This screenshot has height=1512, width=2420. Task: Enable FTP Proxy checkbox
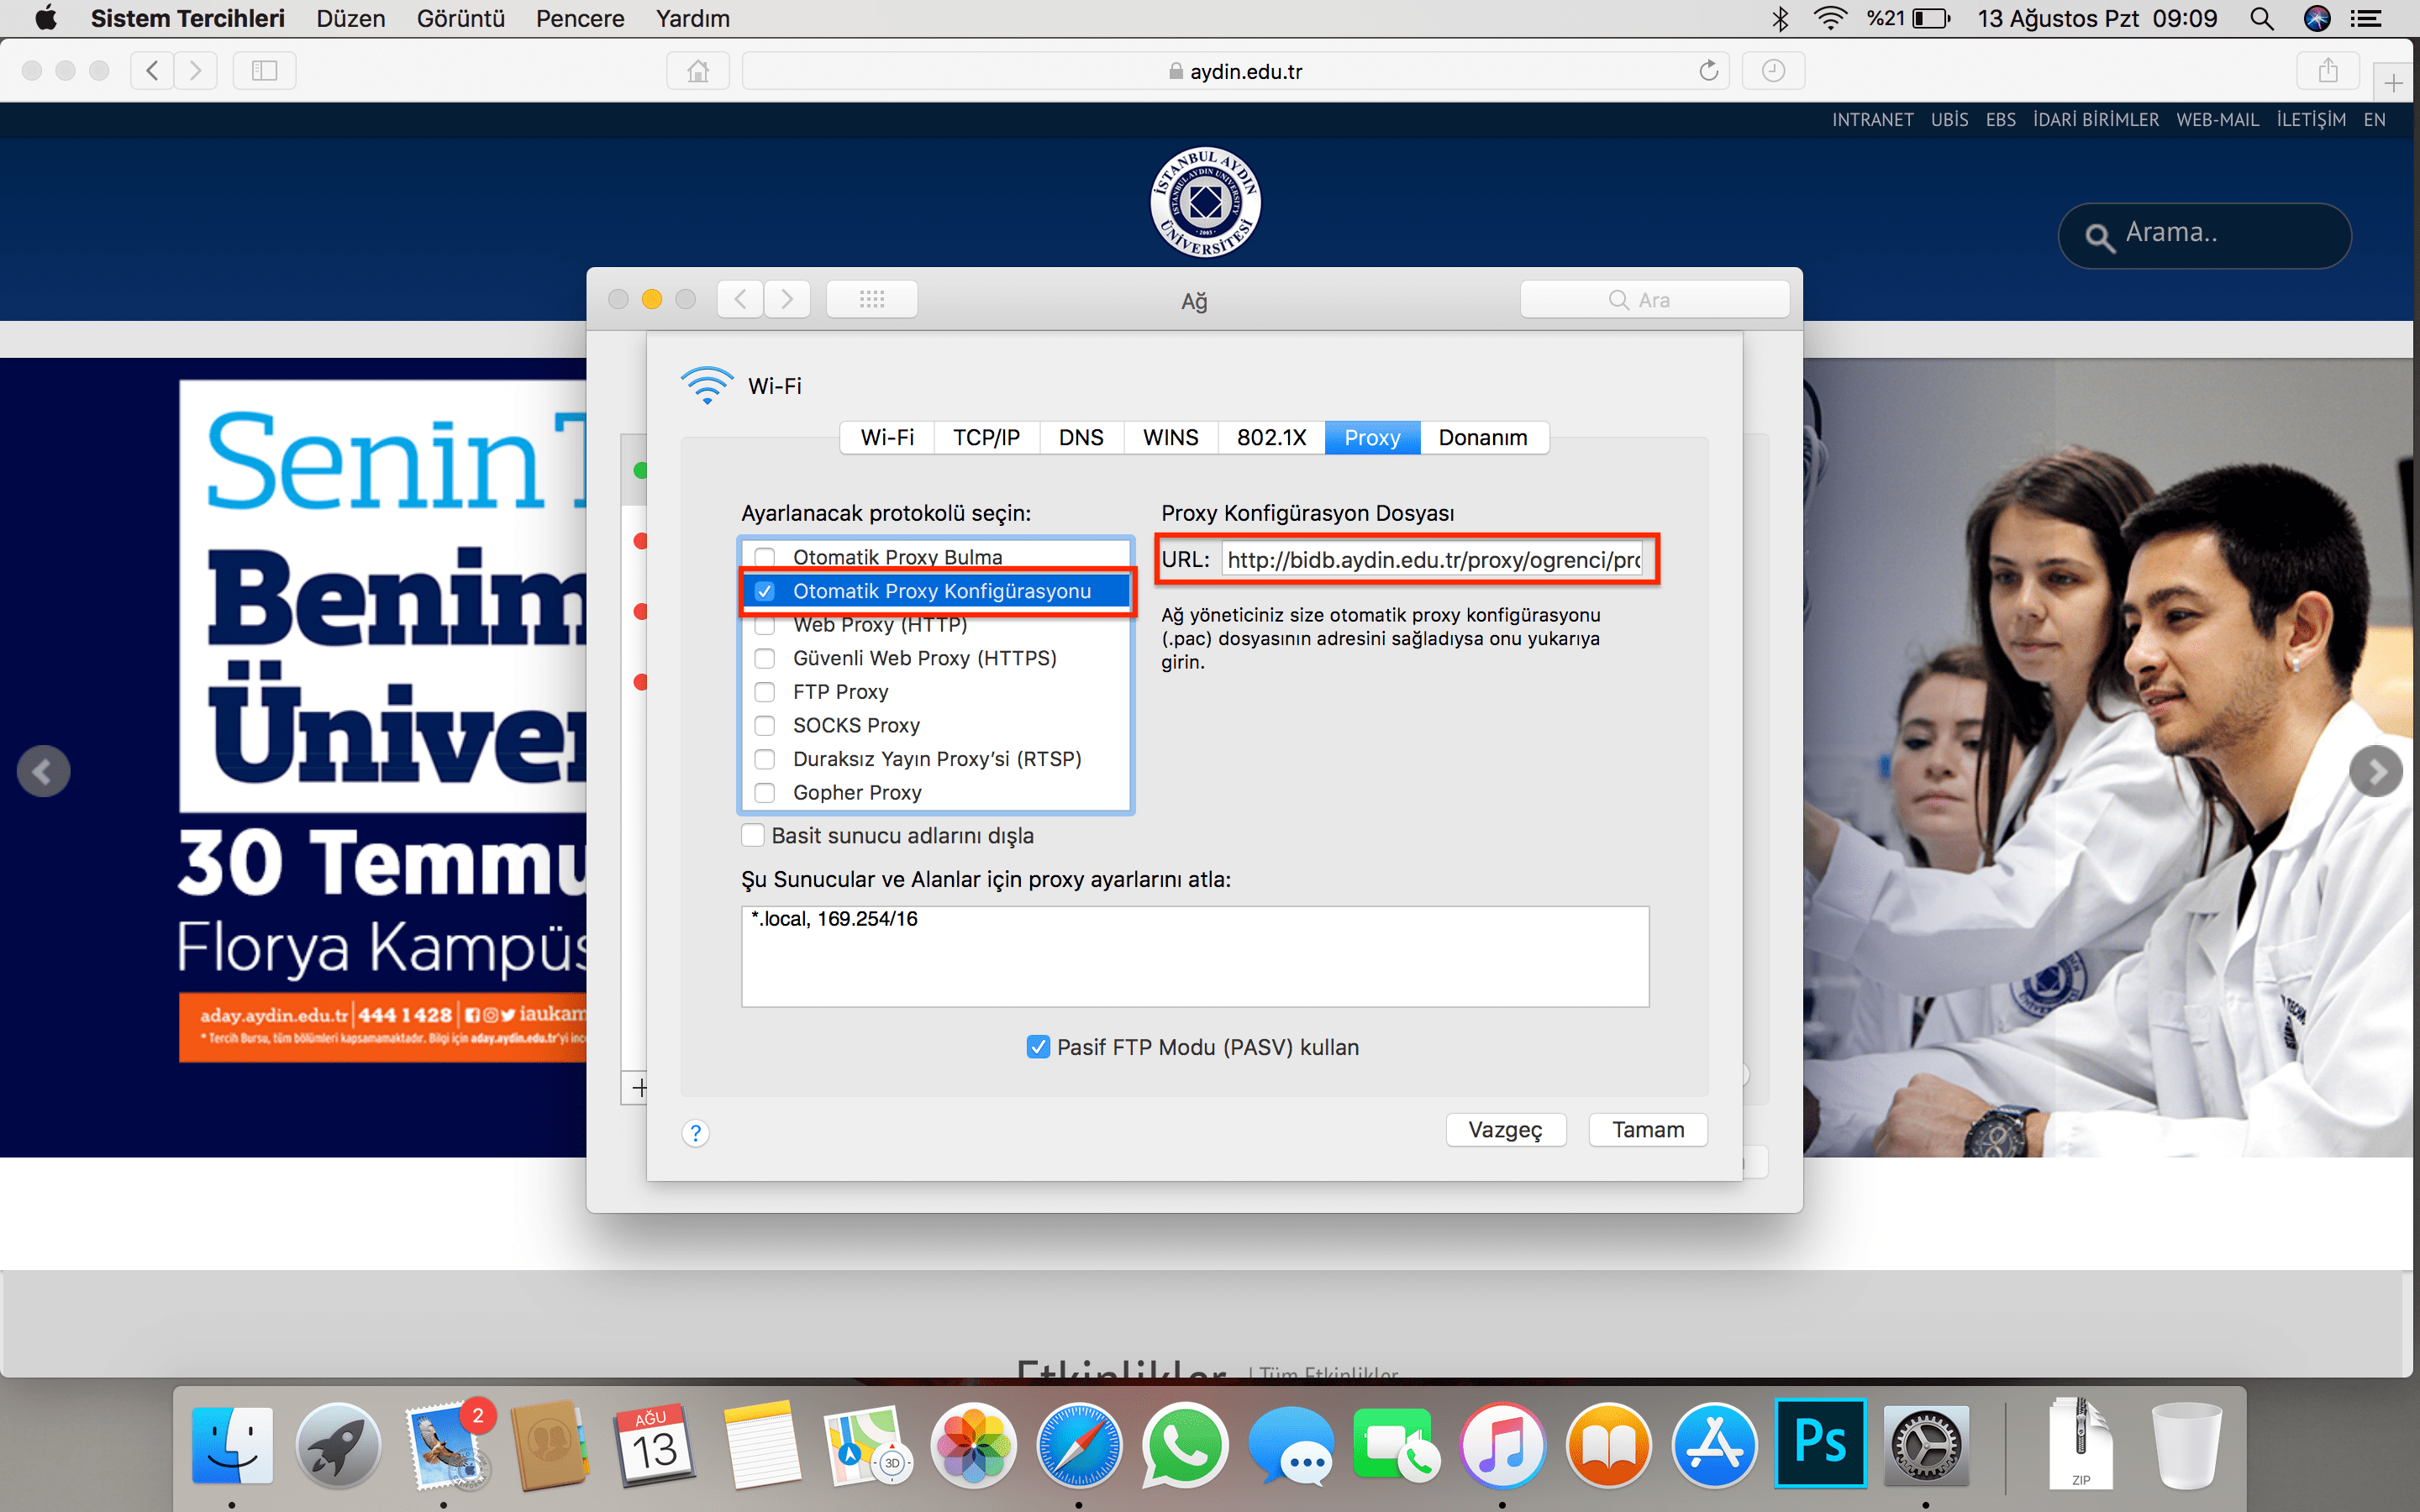coord(765,692)
